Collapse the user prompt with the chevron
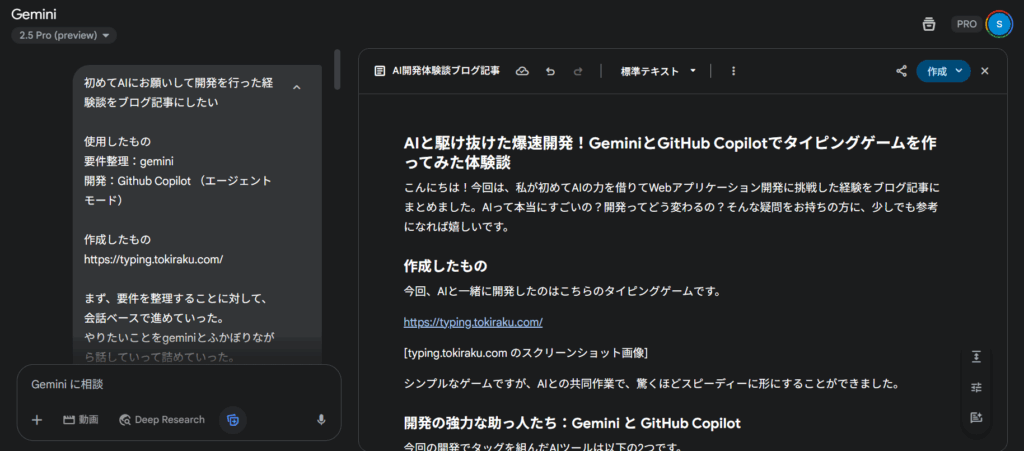 pos(296,88)
